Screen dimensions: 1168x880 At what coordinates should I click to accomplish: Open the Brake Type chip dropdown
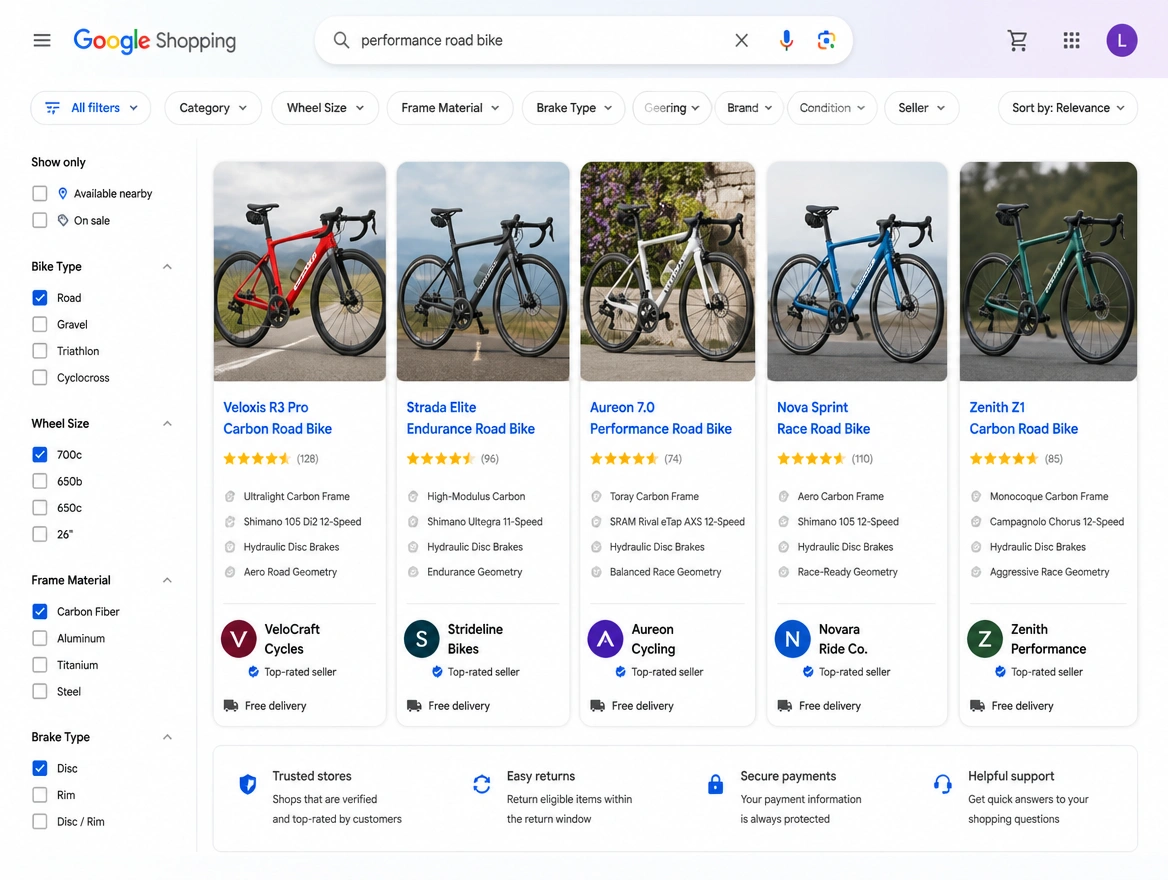[x=574, y=108]
